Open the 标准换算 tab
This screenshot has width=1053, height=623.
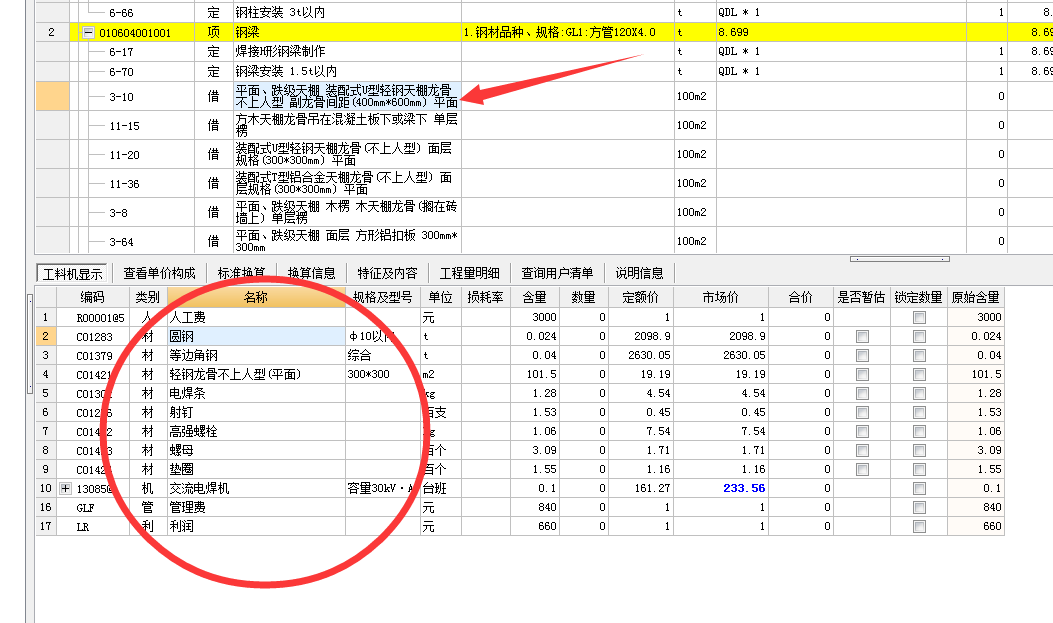[x=241, y=273]
